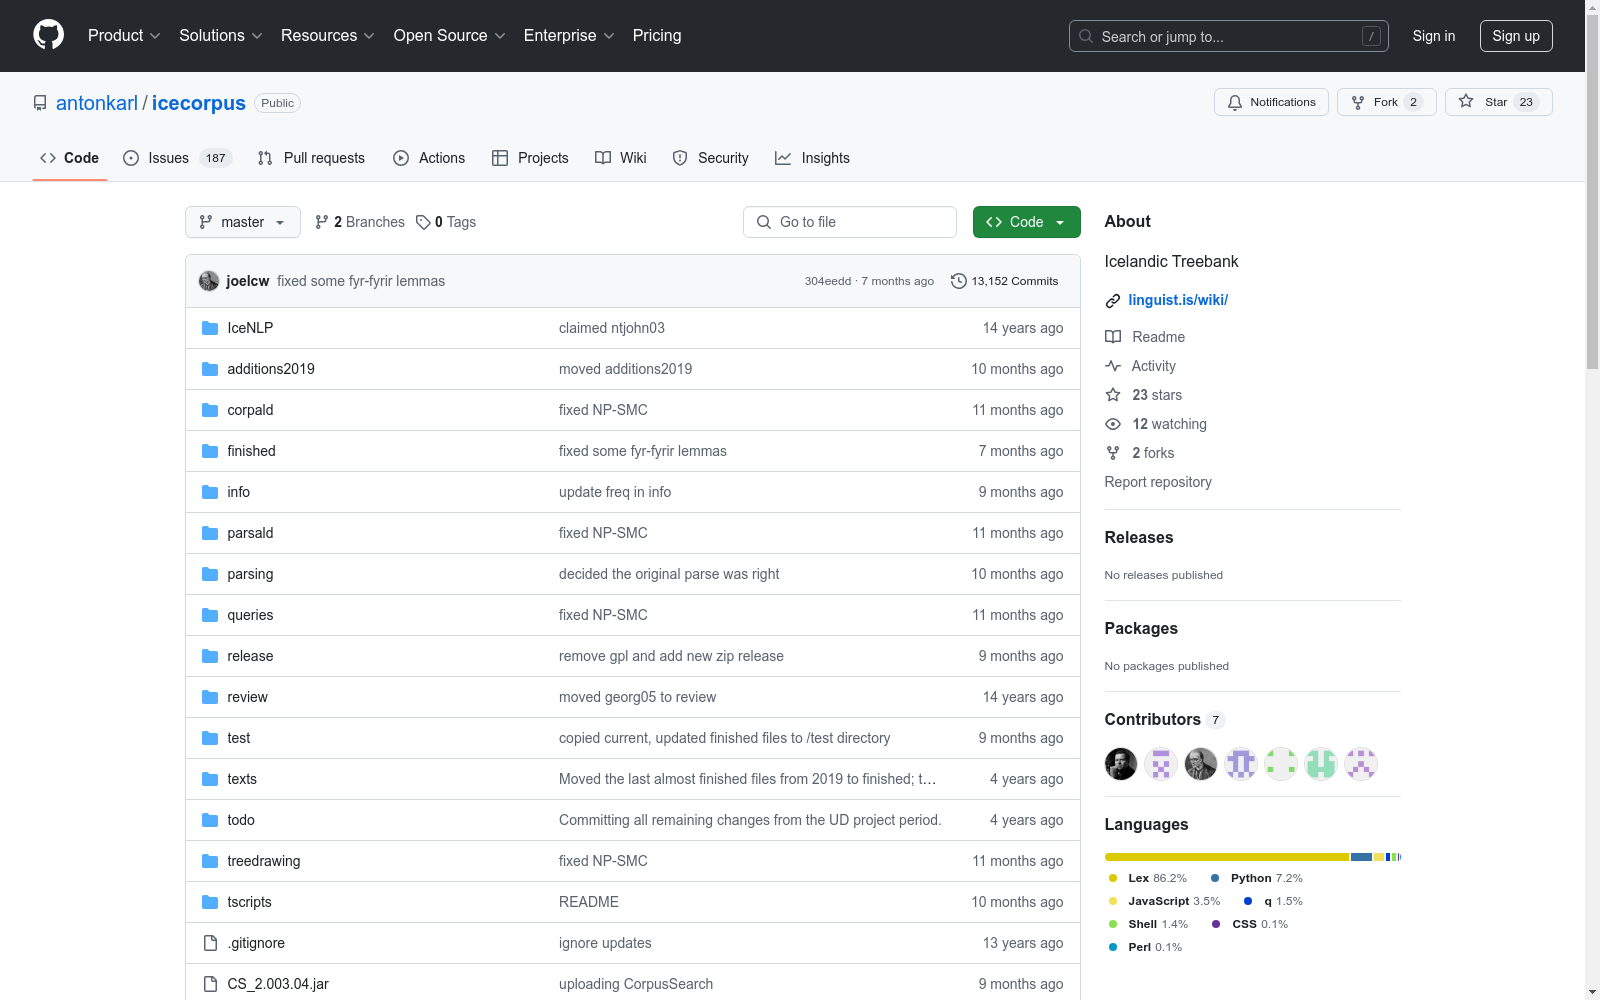Open the master branch dropdown
Image resolution: width=1600 pixels, height=1000 pixels.
tap(243, 222)
